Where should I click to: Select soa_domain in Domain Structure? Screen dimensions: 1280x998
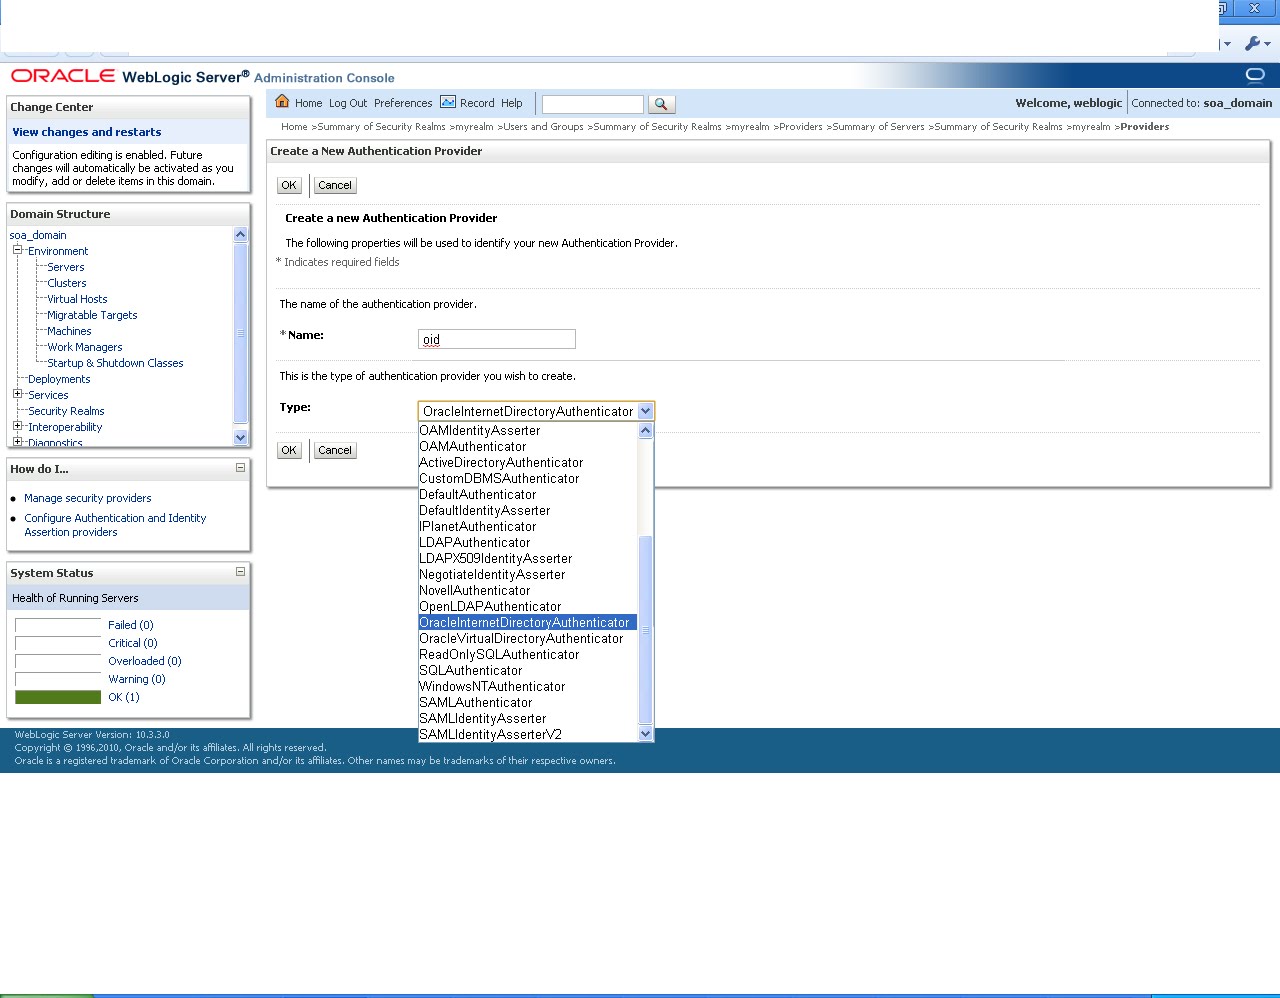click(38, 235)
